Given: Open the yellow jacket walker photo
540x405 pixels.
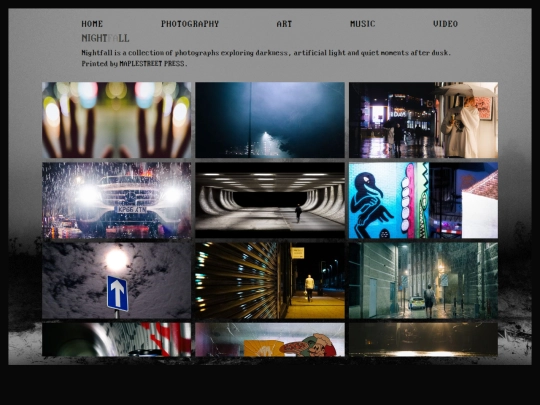Looking at the screenshot, I should coord(270,281).
